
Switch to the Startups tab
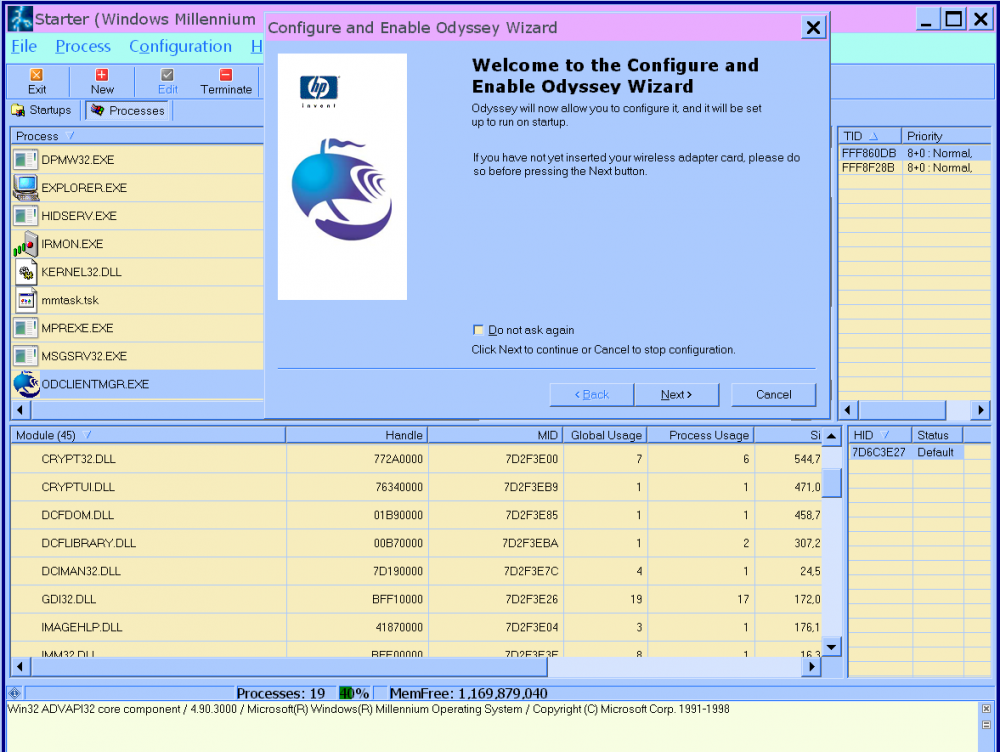42,110
